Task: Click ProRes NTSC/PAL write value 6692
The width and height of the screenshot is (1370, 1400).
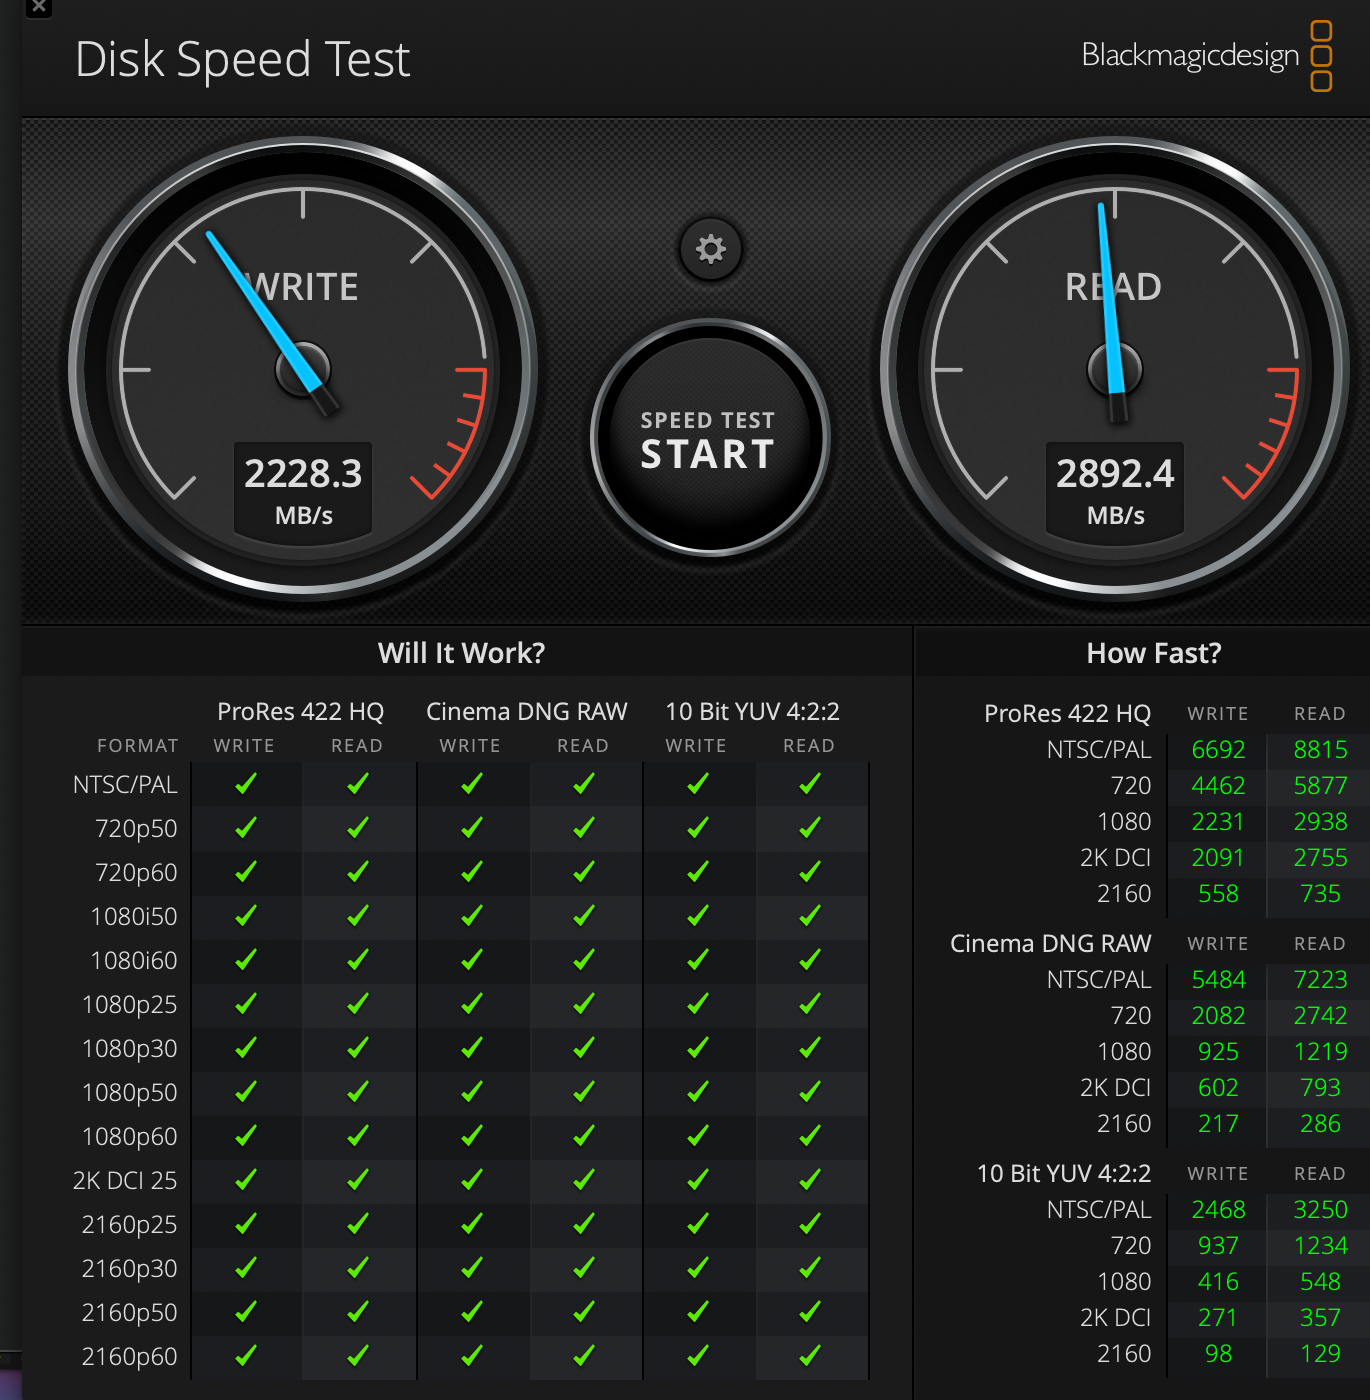Action: click(1218, 750)
